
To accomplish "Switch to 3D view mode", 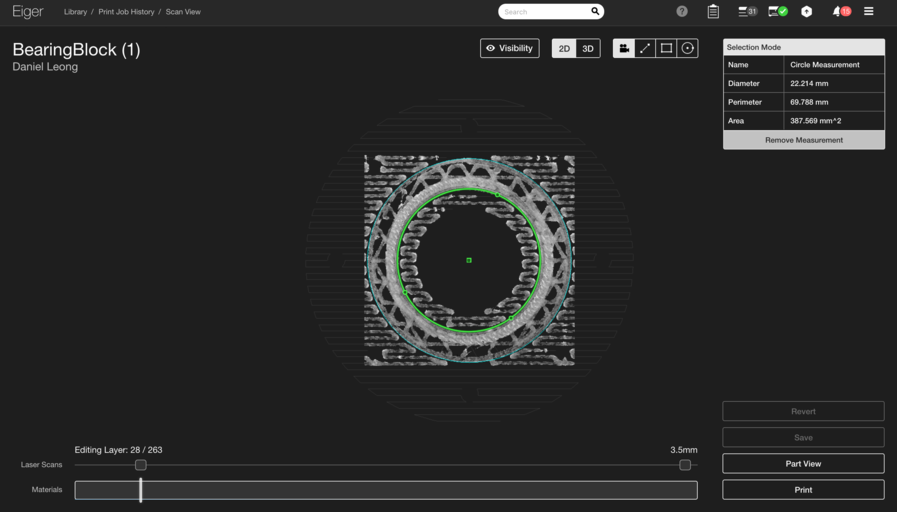I will 588,48.
